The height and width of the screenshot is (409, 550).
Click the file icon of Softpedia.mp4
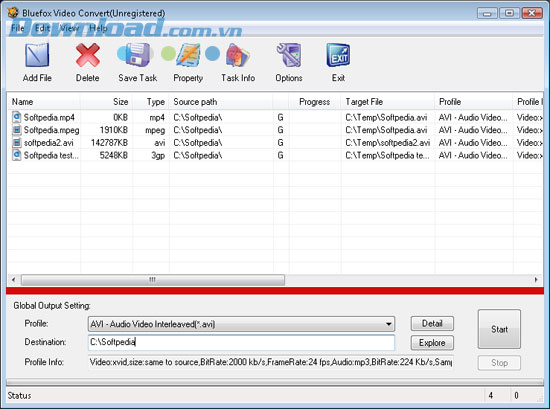pyautogui.click(x=16, y=117)
